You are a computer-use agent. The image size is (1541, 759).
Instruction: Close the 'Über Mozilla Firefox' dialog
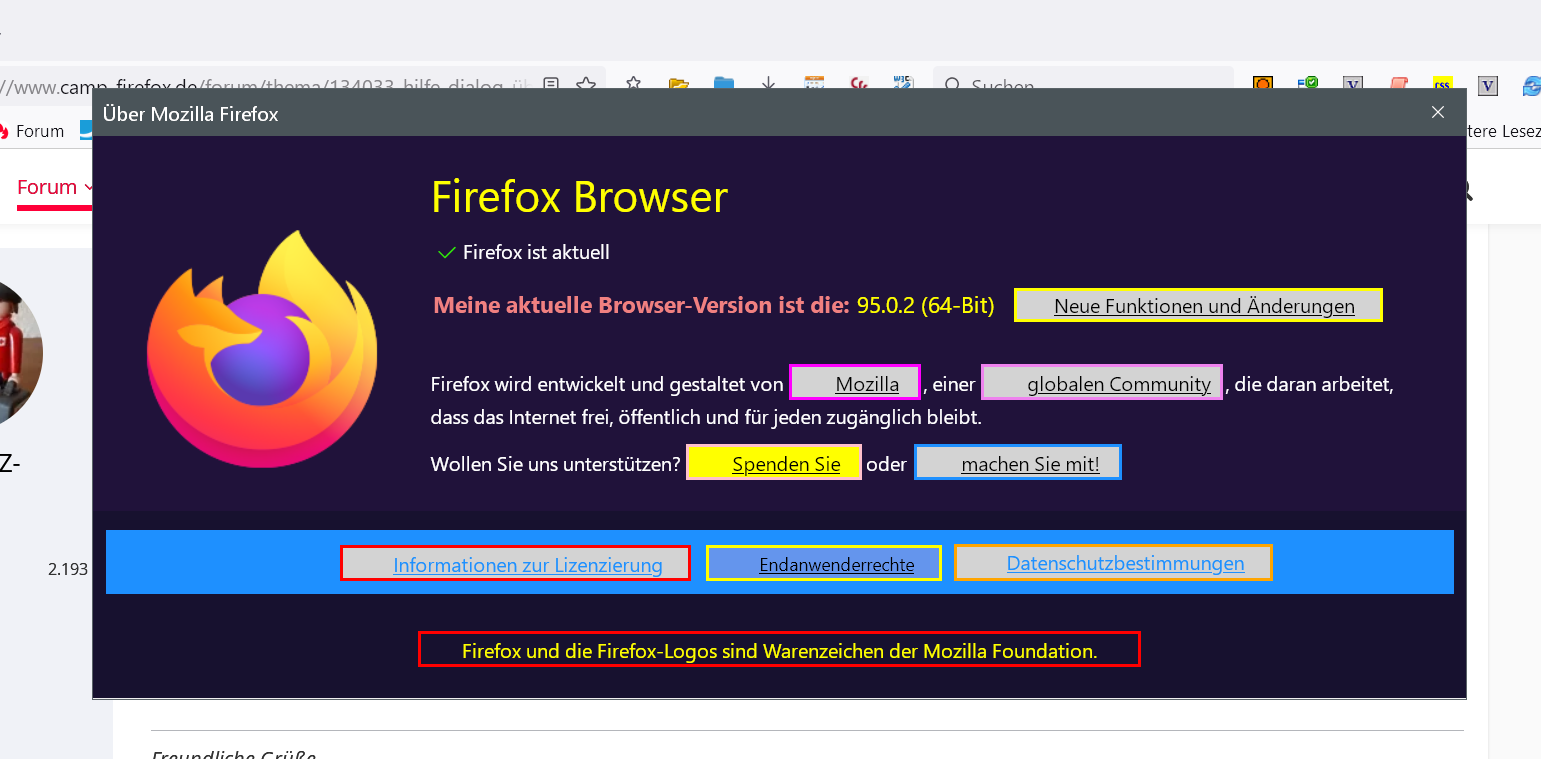click(x=1438, y=112)
